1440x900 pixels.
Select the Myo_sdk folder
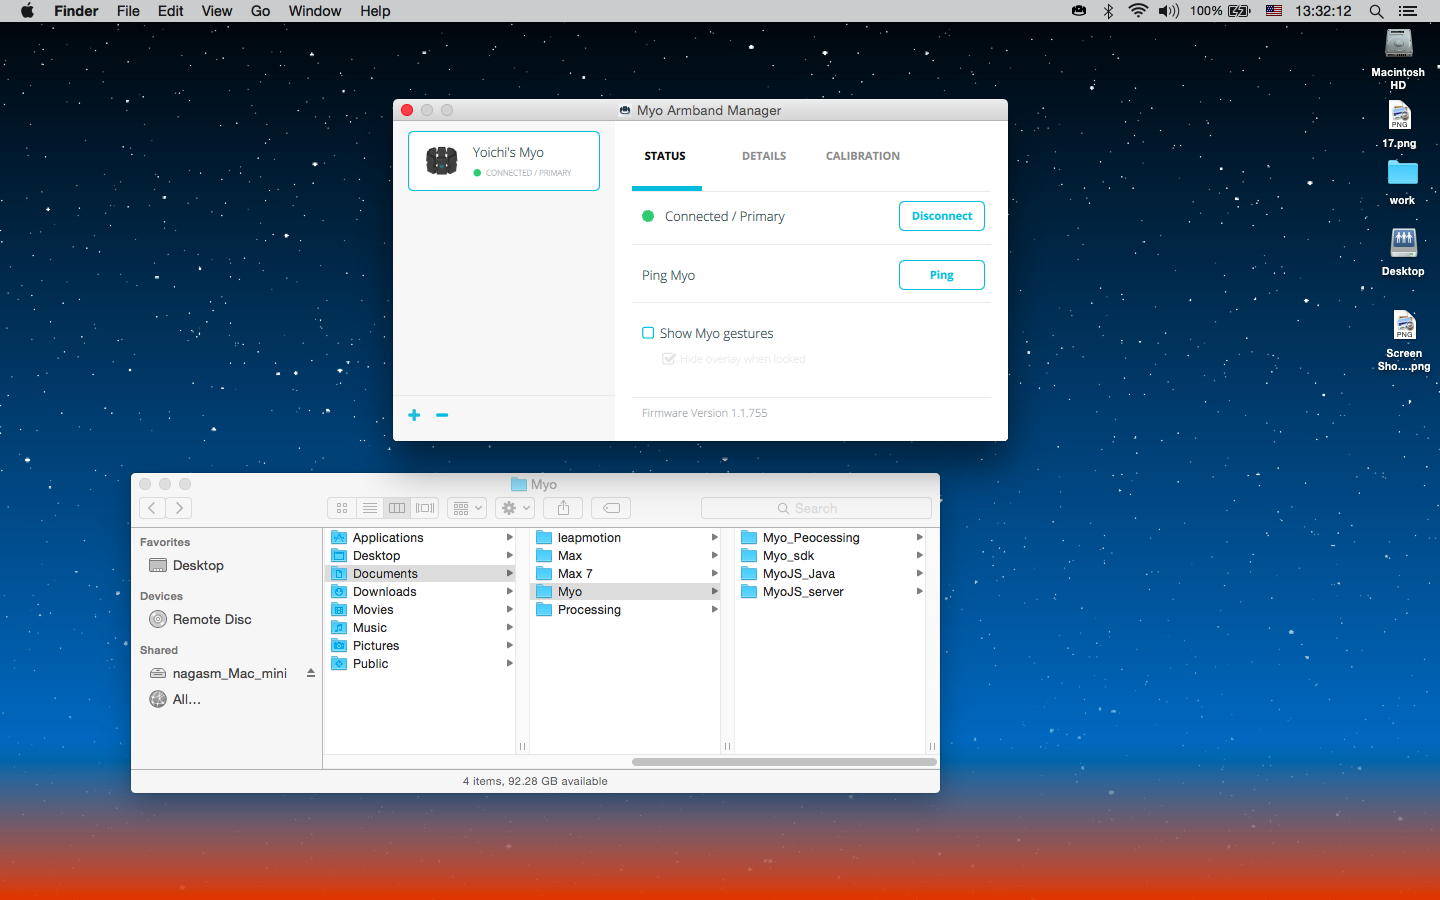[x=789, y=556]
